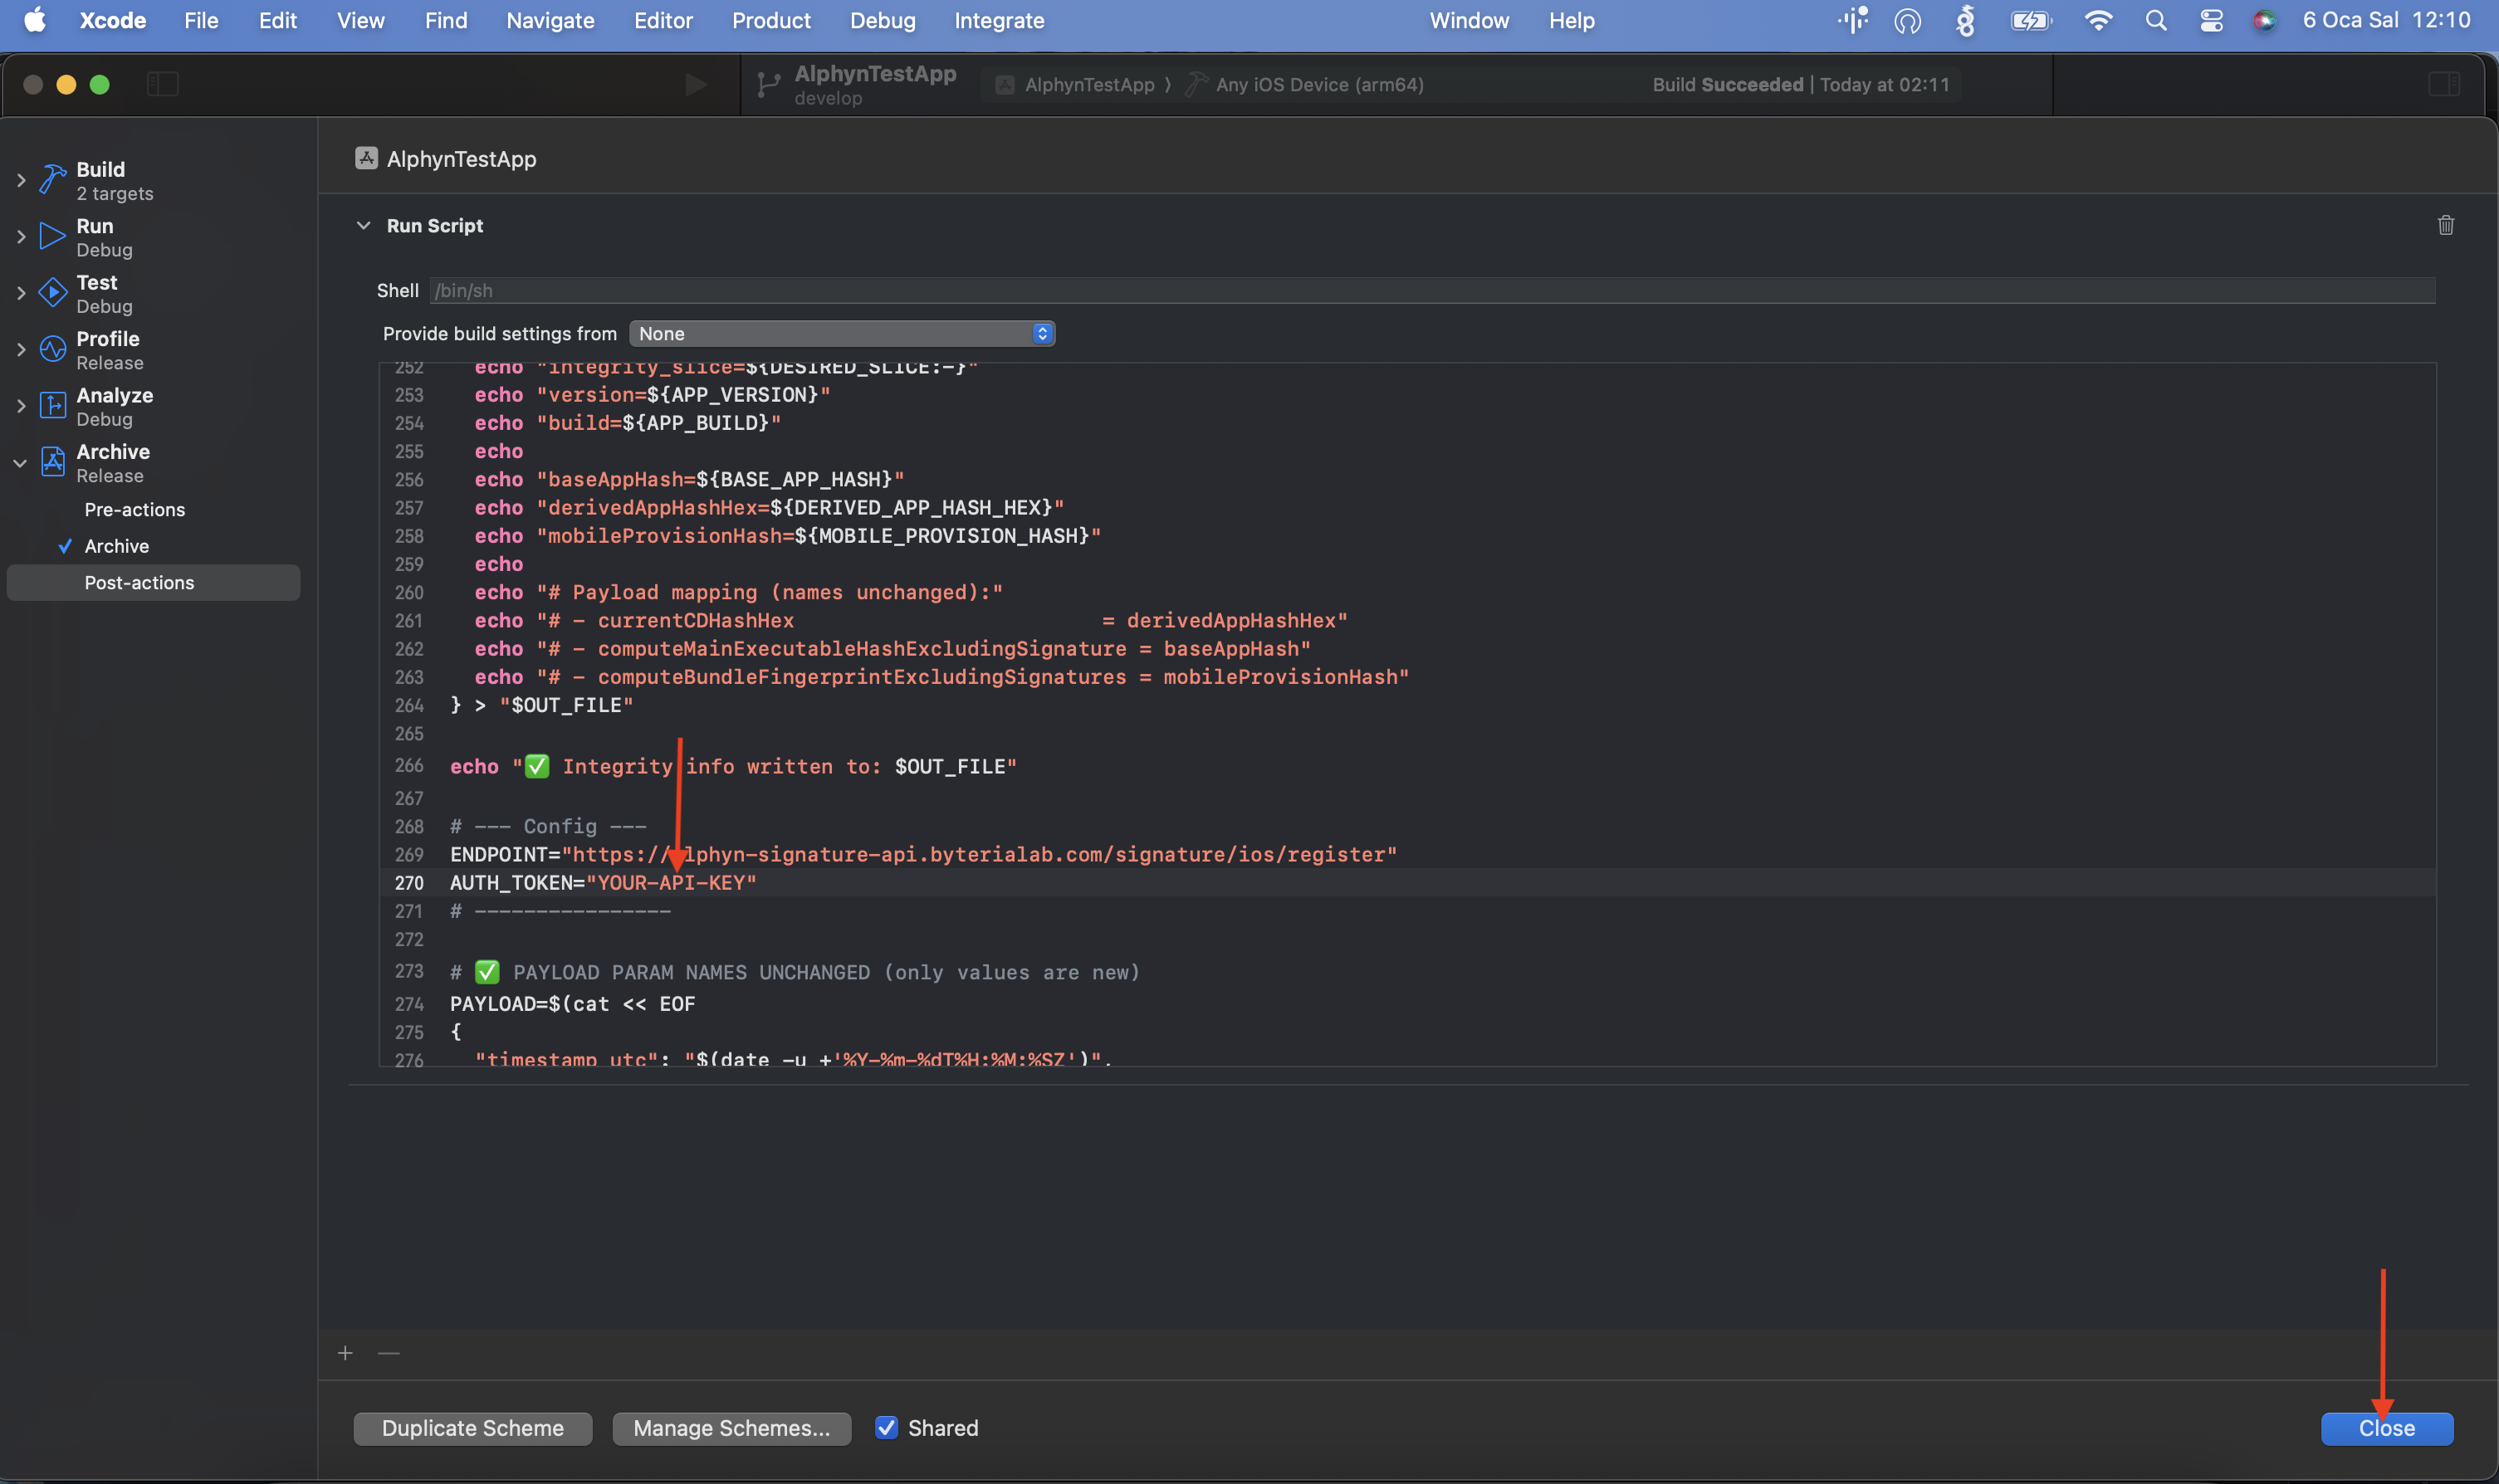Open Spotlight search in menu bar
The height and width of the screenshot is (1484, 2499).
tap(2156, 20)
